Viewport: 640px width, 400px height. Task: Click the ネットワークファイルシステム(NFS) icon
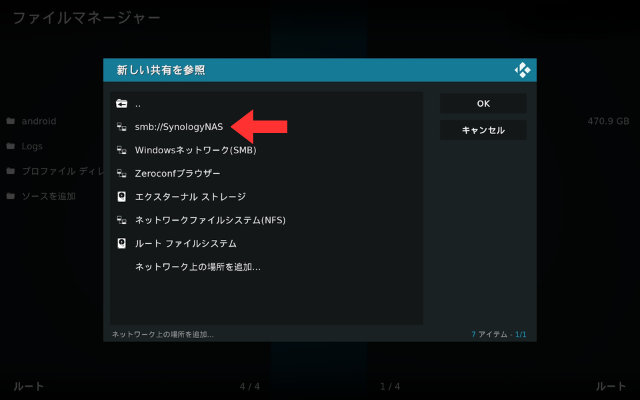tap(121, 220)
